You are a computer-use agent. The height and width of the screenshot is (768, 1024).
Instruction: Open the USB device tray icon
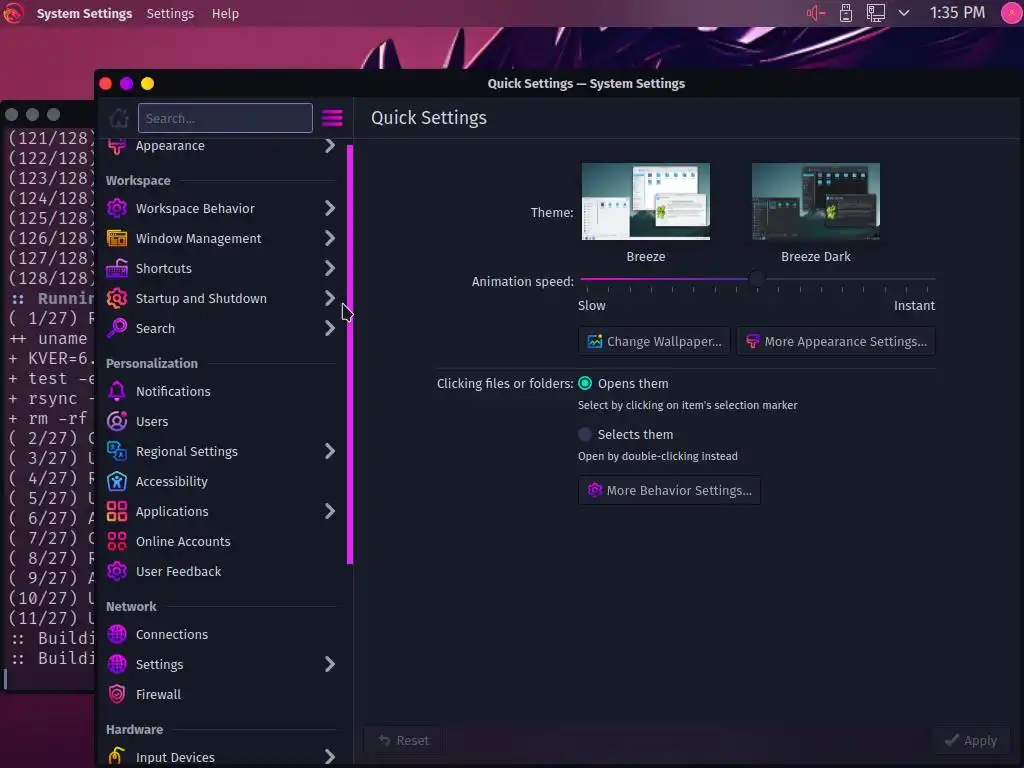point(846,13)
